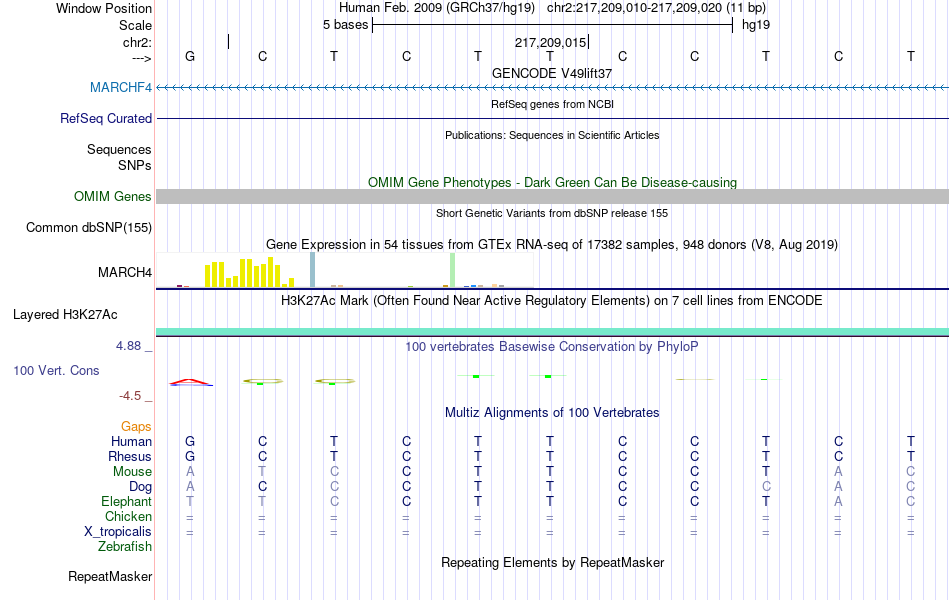950x600 pixels.
Task: Click the hg19 scale label
Action: click(x=756, y=25)
